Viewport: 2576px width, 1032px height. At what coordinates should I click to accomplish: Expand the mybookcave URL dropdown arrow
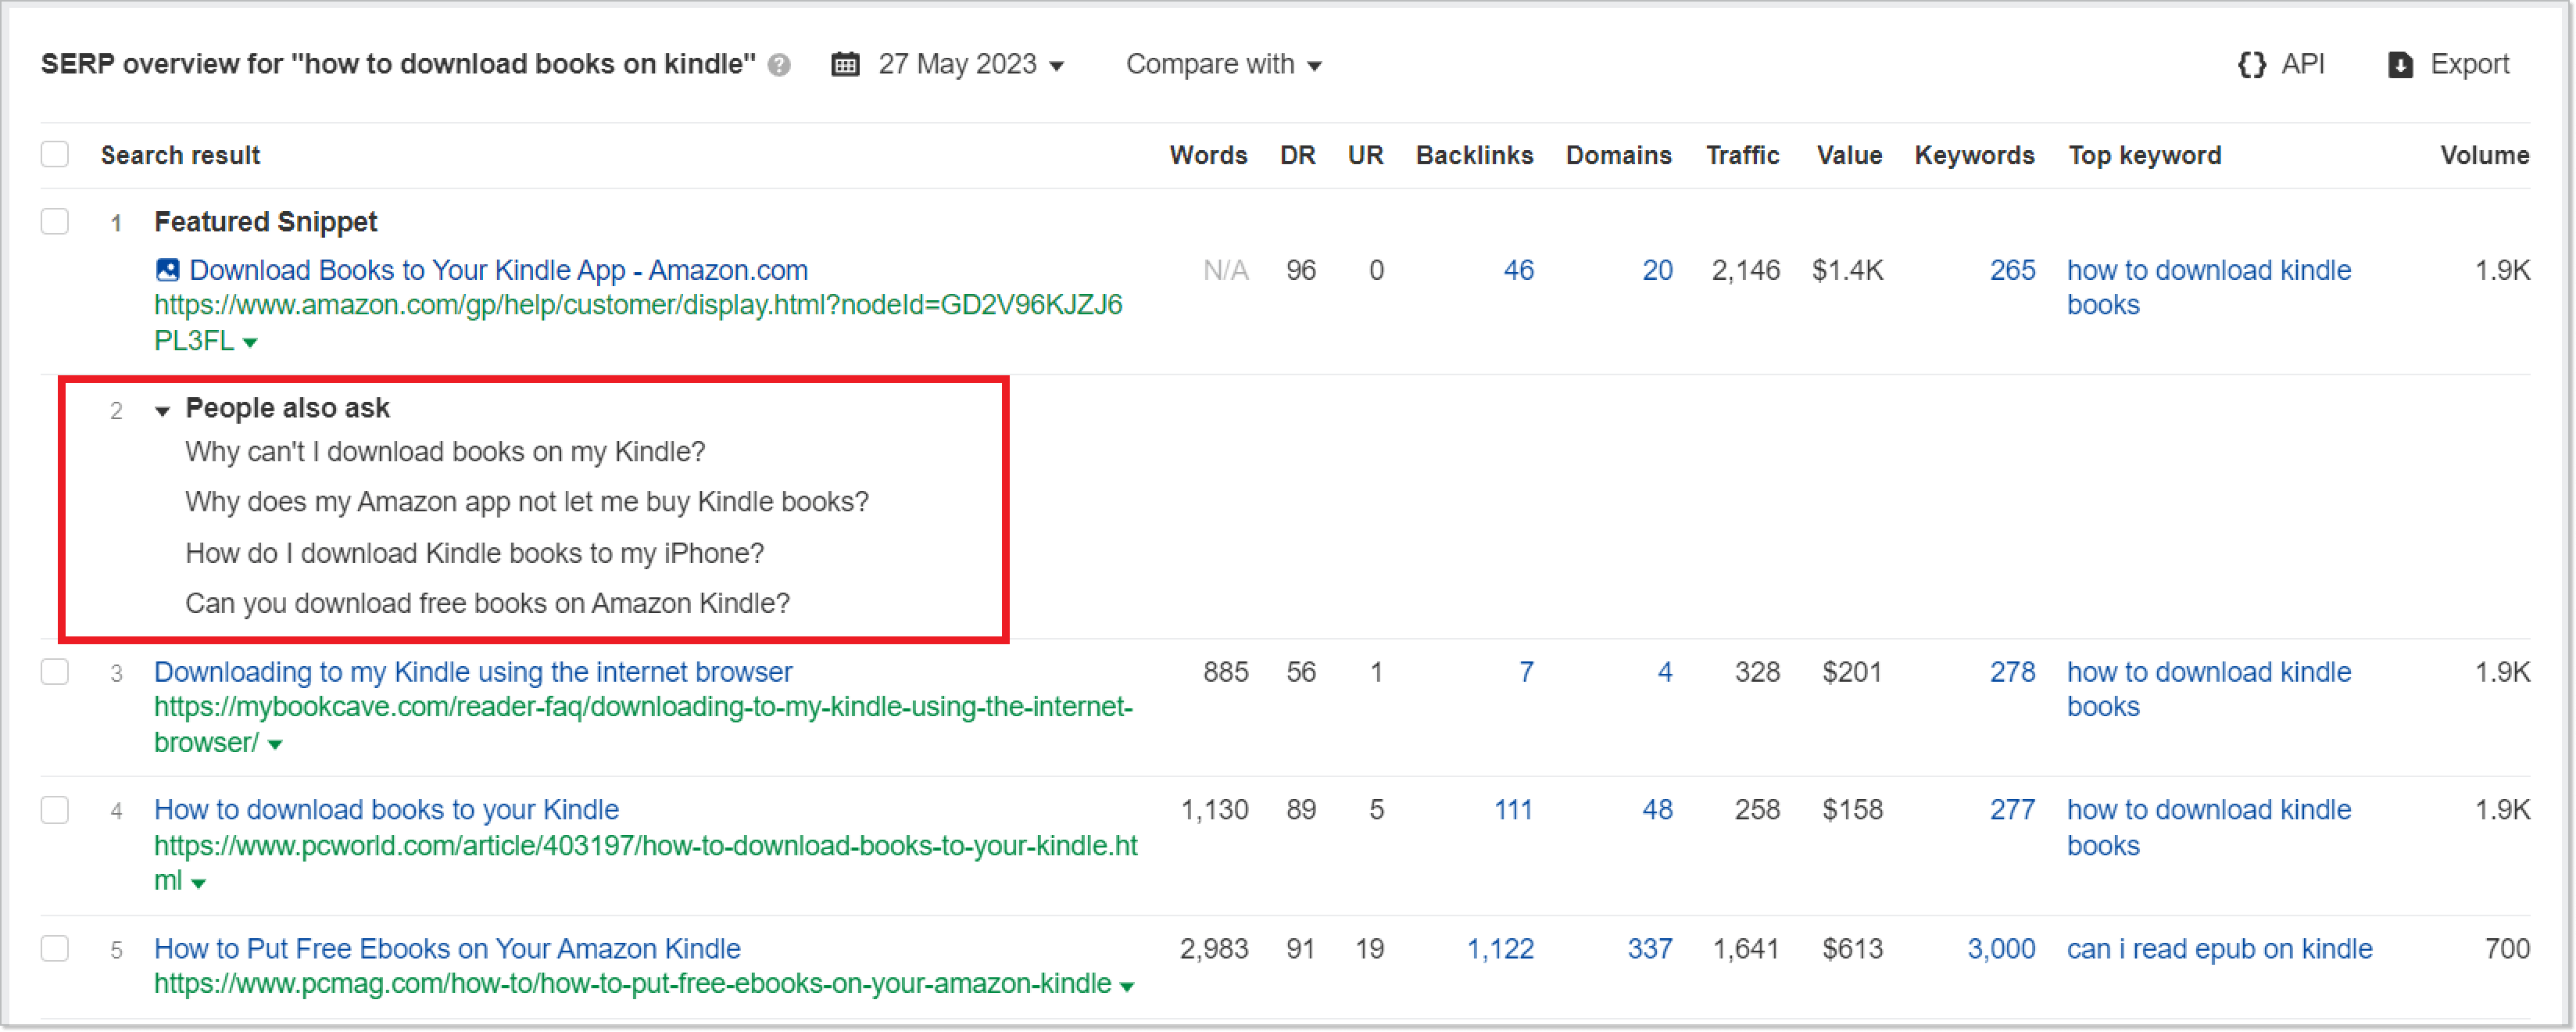pos(275,745)
